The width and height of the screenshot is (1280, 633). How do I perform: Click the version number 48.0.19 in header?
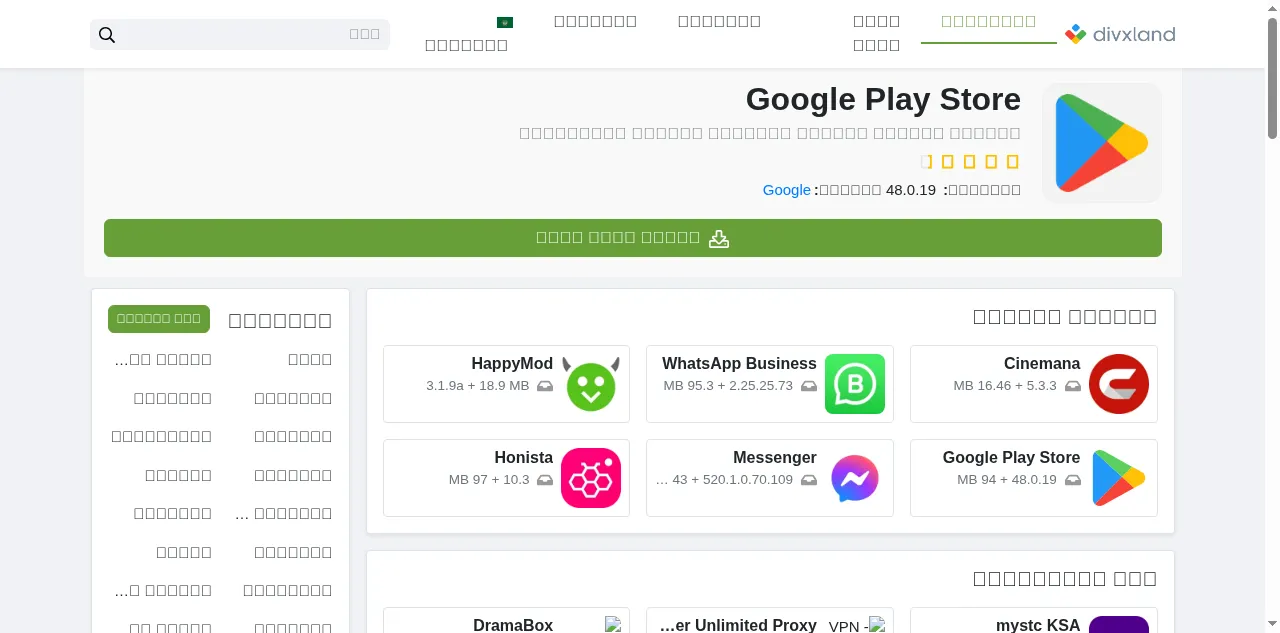click(911, 190)
